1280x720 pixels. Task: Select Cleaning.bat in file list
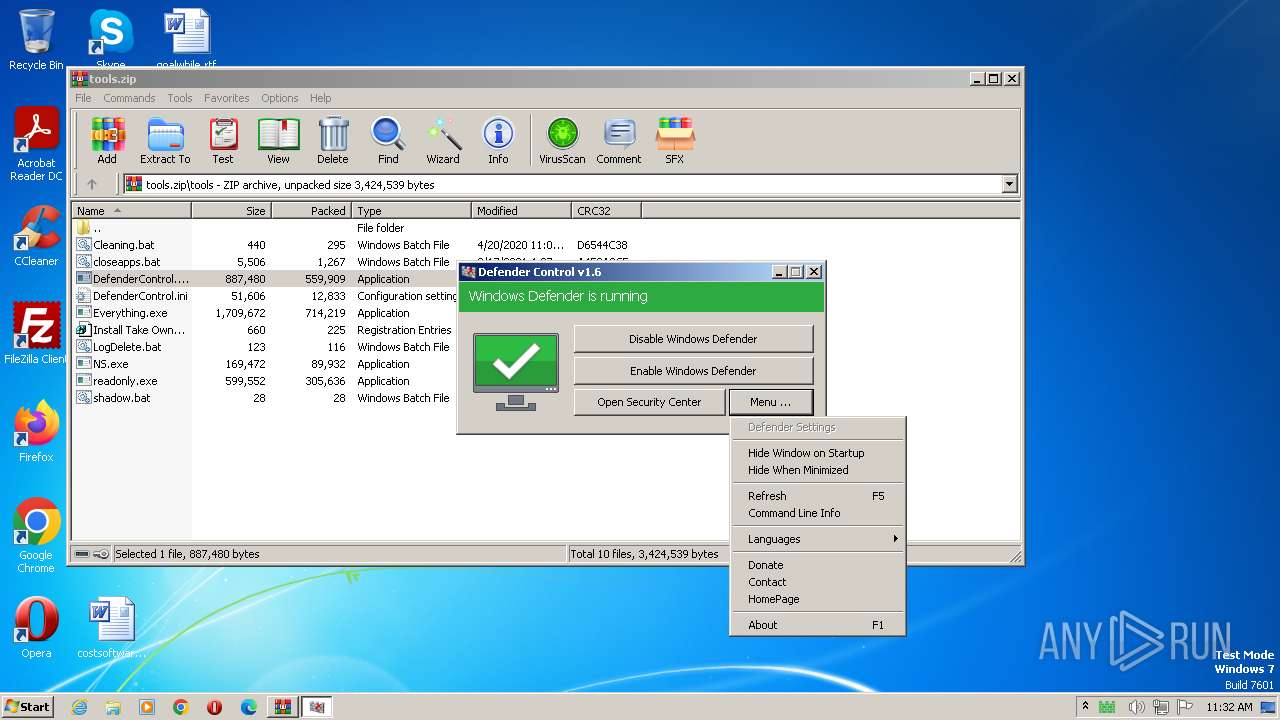pyautogui.click(x=123, y=245)
